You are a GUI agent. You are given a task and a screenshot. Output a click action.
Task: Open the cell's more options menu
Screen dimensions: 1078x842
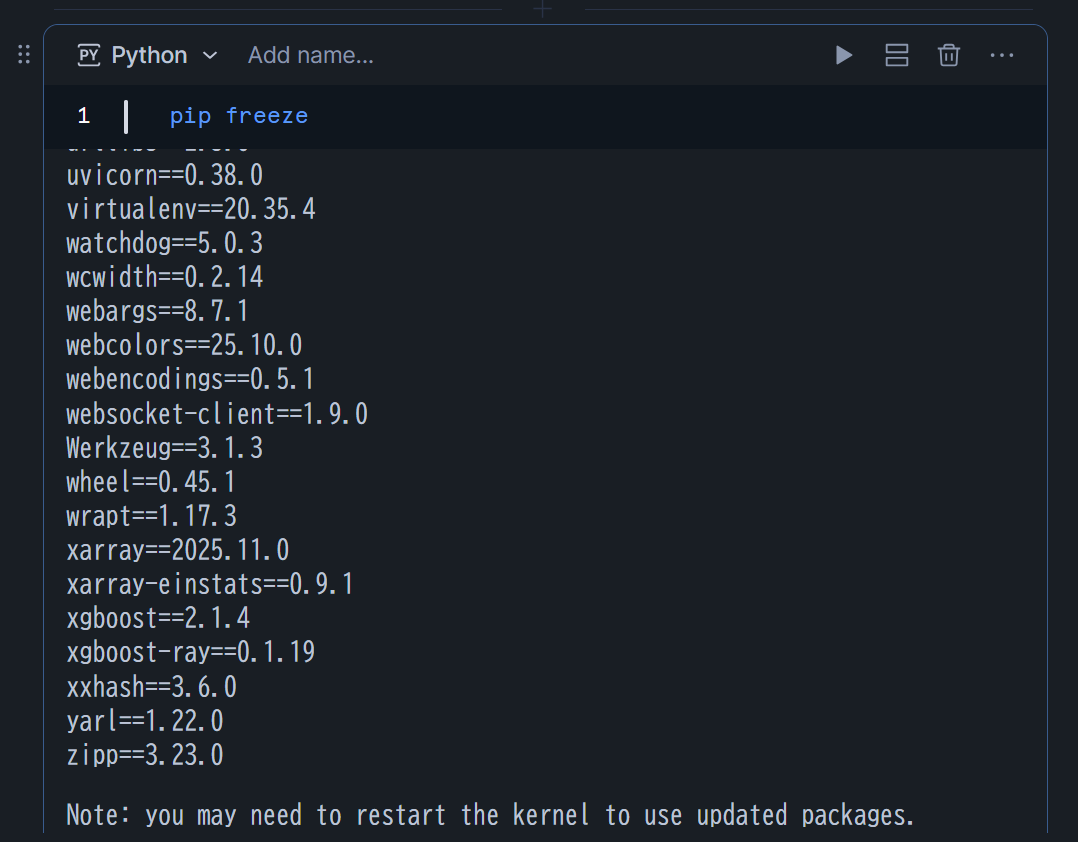coord(1002,56)
